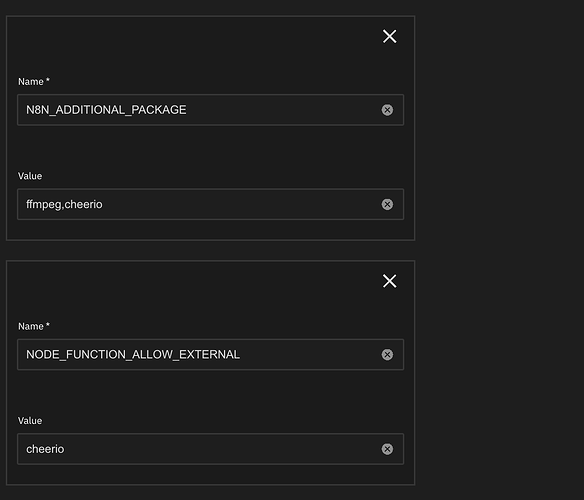Remove the N8N_ADDITIONAL_PACKAGE variable with its X icon
584x500 pixels.
click(390, 37)
